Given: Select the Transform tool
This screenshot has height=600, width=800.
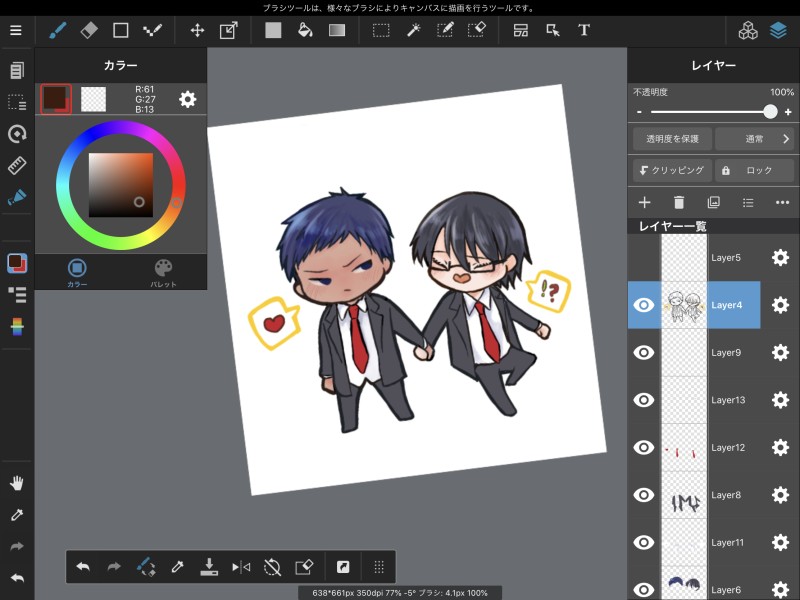Looking at the screenshot, I should 229,30.
